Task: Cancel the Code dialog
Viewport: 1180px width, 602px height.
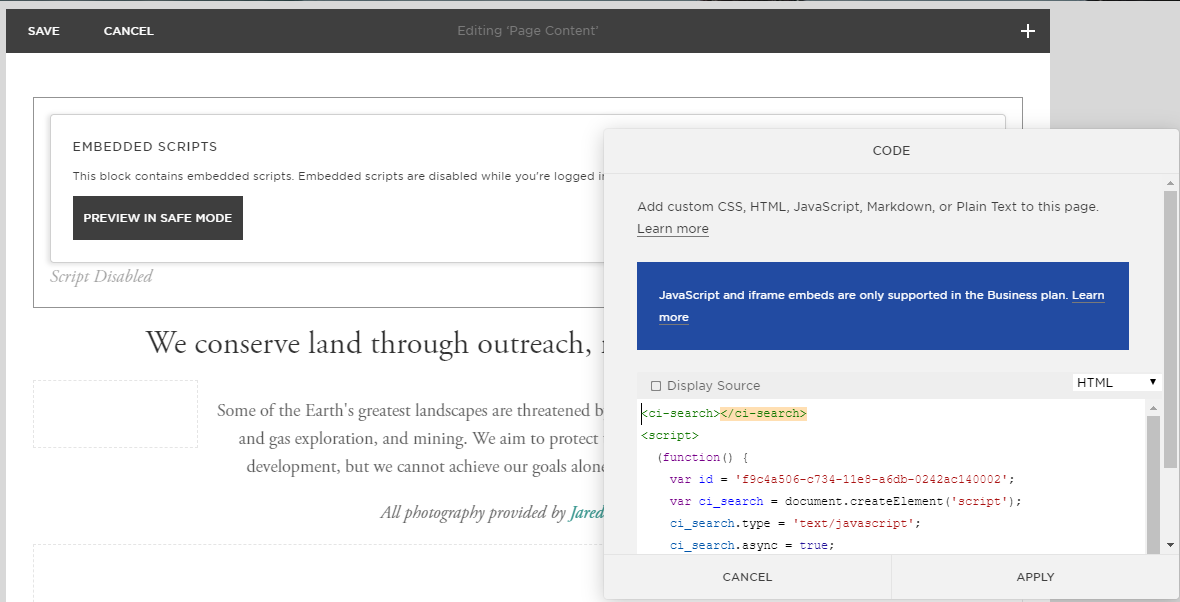Action: 747,577
